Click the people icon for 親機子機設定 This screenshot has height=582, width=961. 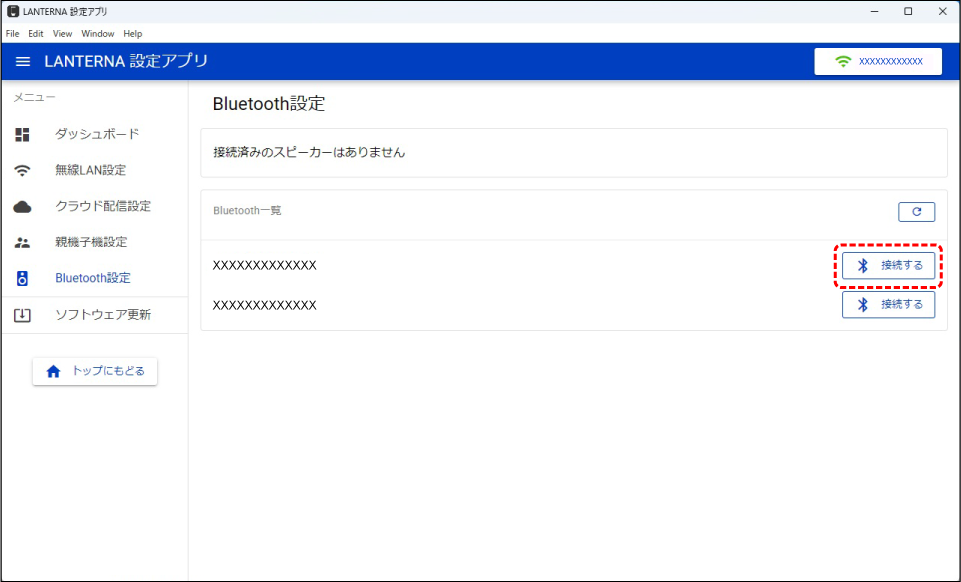(22, 243)
